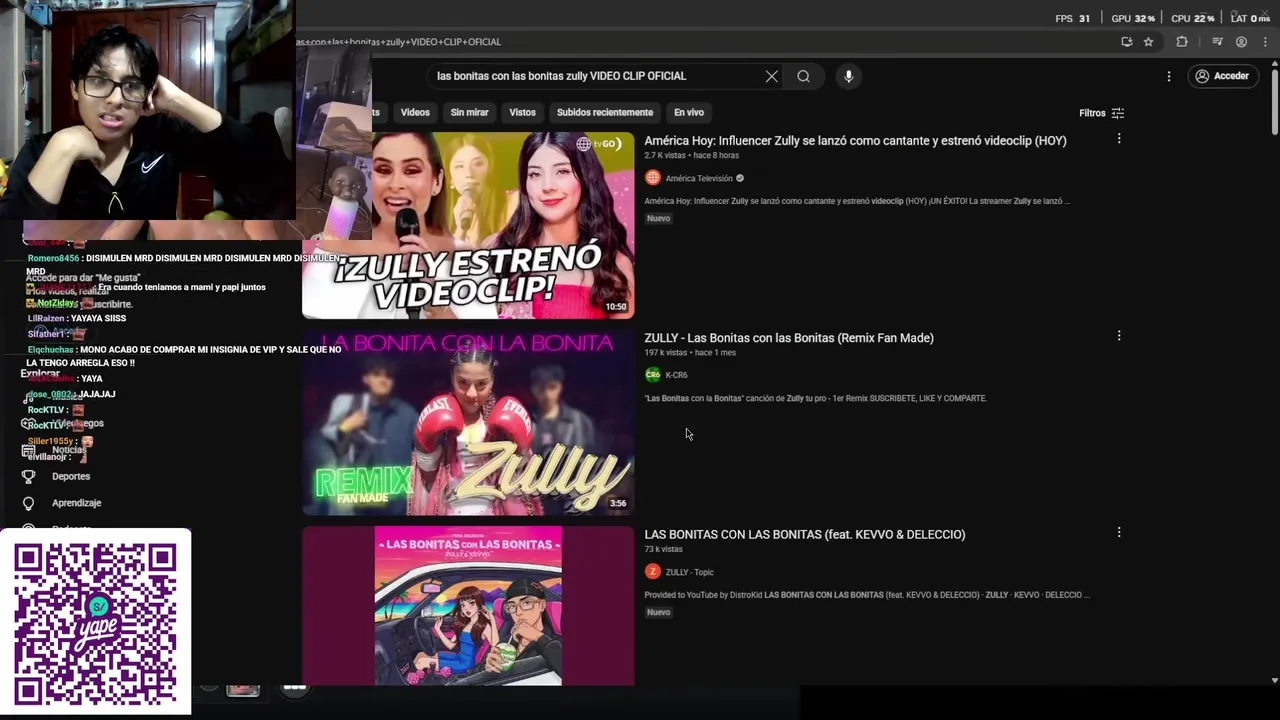Image resolution: width=1280 pixels, height=720 pixels.
Task: Click the Aprendizaje lightbulb icon
Action: [x=28, y=503]
